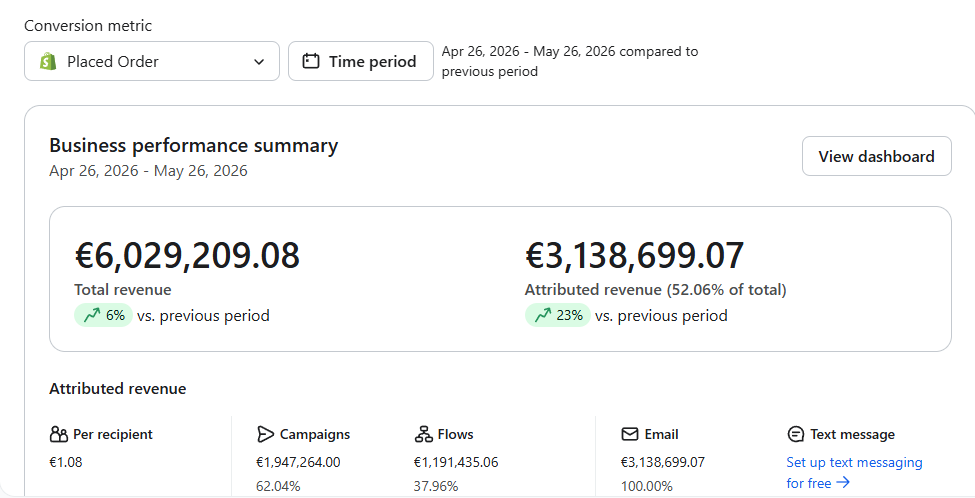
Task: Click the calendar icon in Time period button
Action: 310,61
